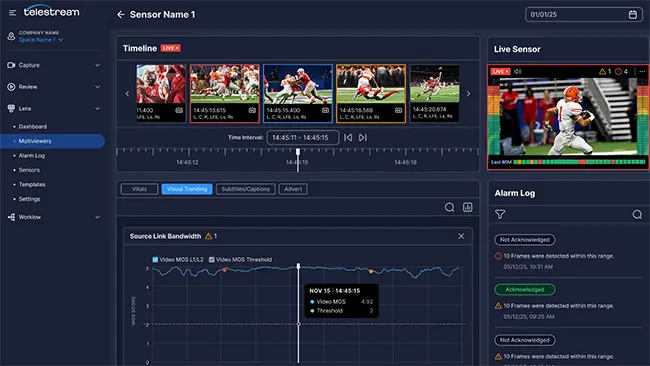Go back using the arrow beside Sensor Name 1

(x=121, y=15)
